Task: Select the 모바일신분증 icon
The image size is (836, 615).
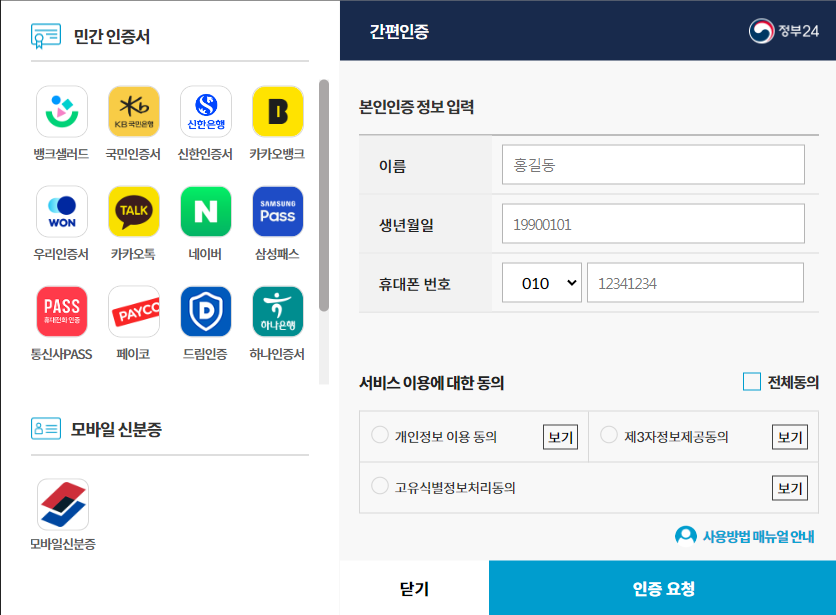Action: click(63, 504)
